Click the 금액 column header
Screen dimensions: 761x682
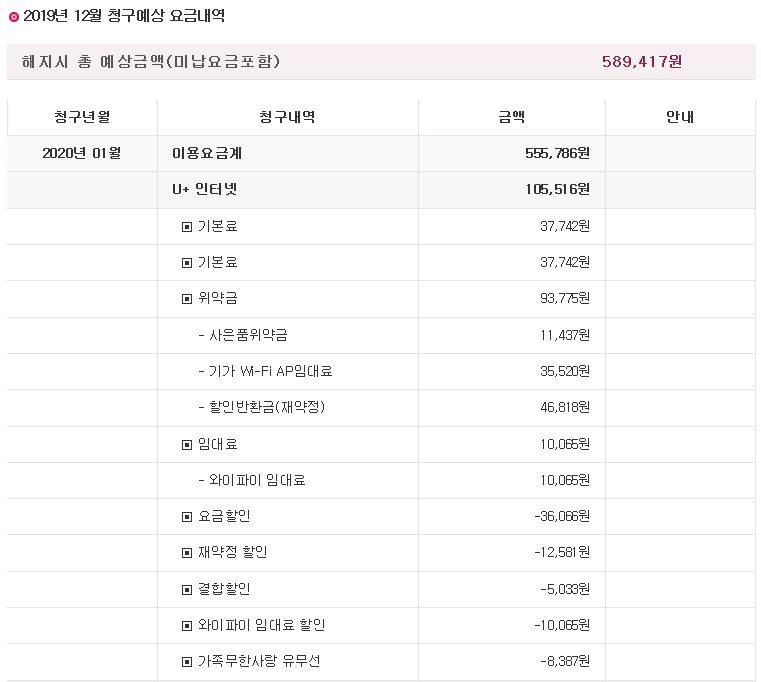pos(511,118)
